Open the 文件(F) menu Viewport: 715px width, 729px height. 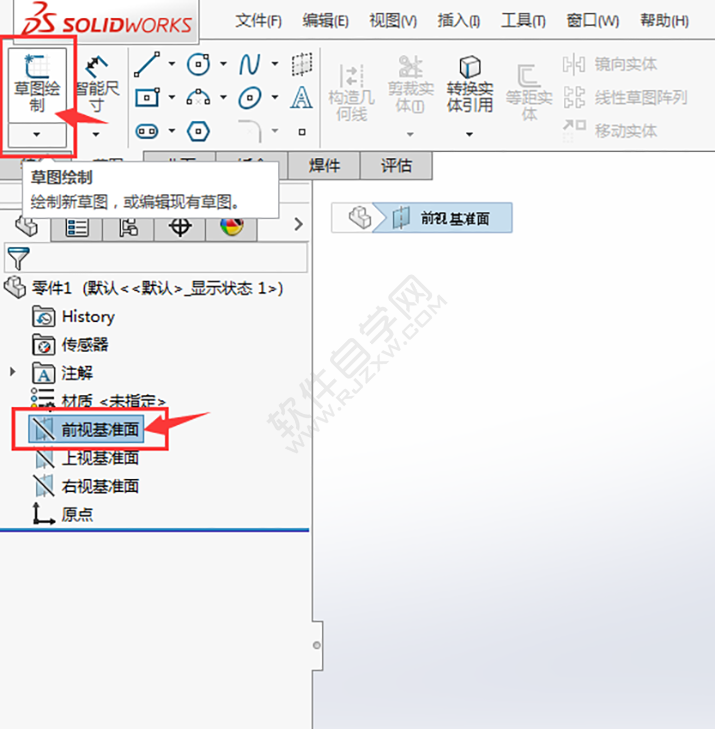(x=258, y=21)
